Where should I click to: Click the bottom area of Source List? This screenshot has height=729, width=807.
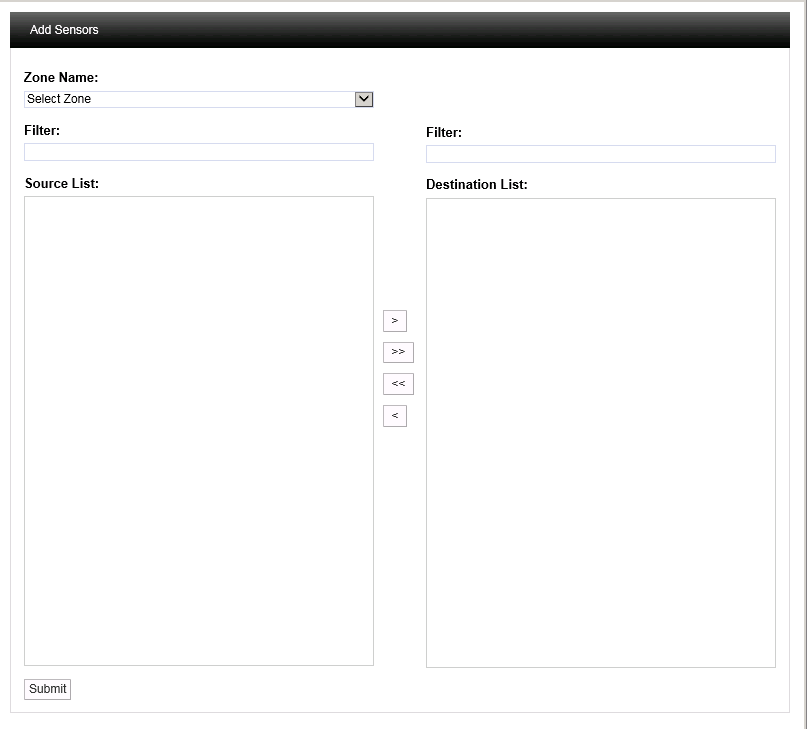[198, 640]
